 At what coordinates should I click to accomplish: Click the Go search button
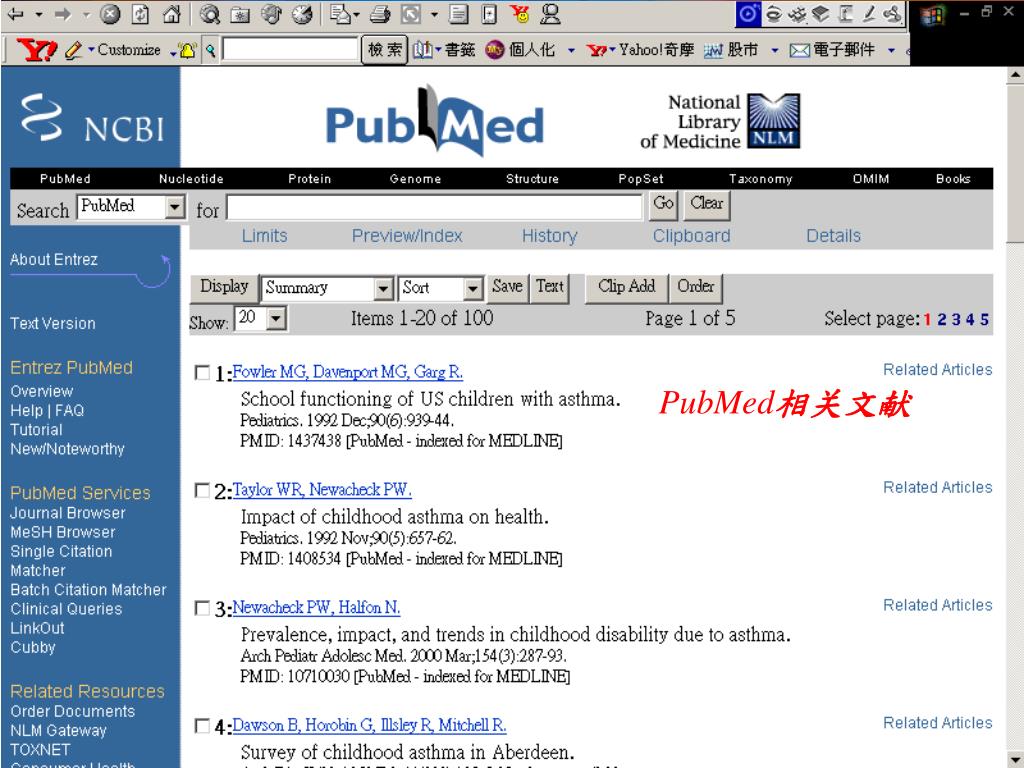pos(664,205)
